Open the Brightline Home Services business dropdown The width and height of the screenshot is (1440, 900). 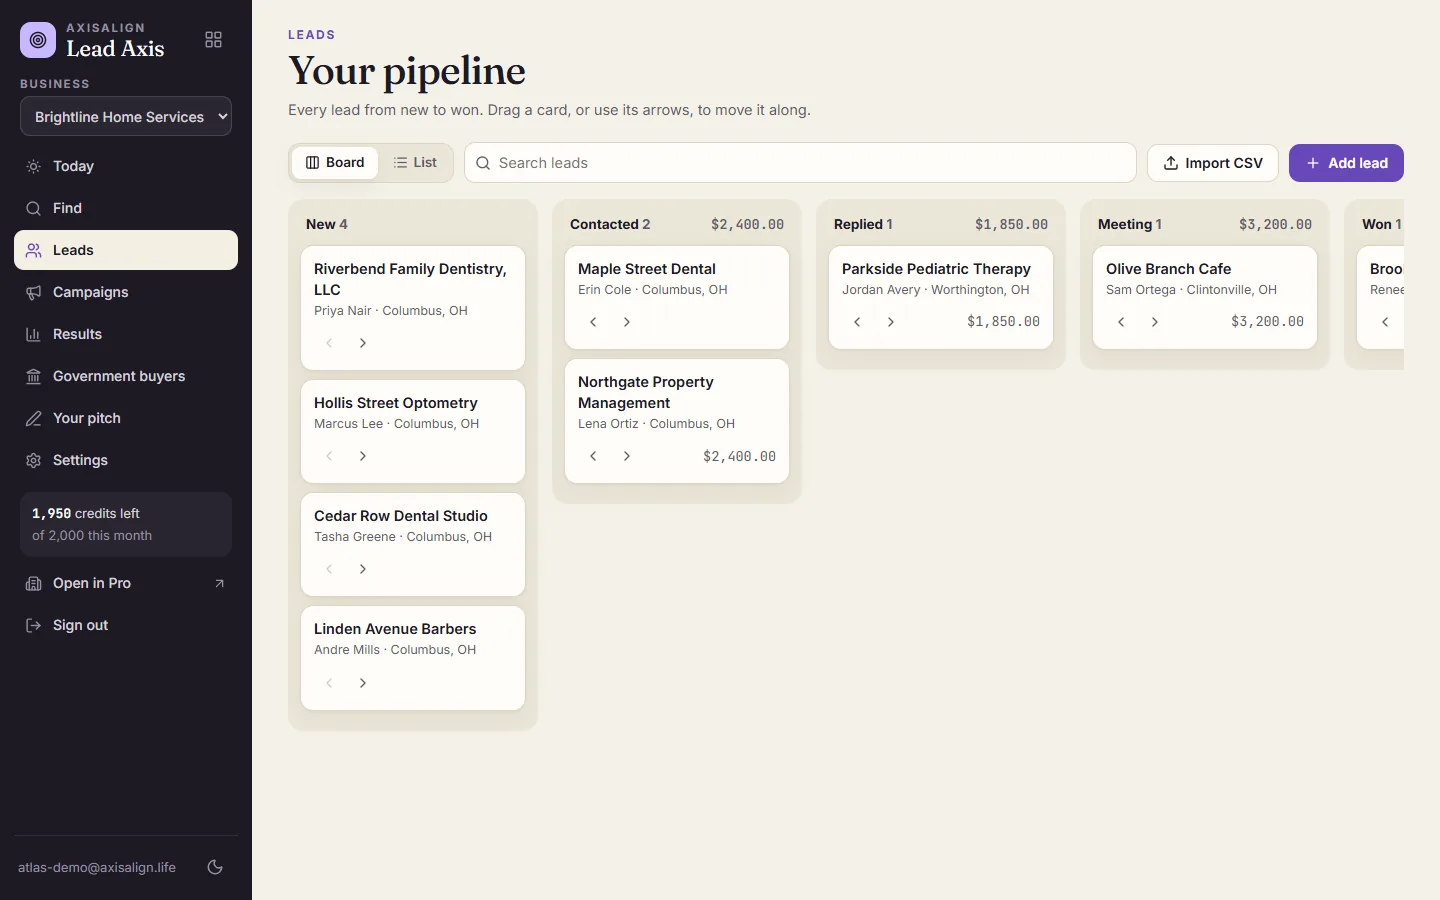pos(126,116)
